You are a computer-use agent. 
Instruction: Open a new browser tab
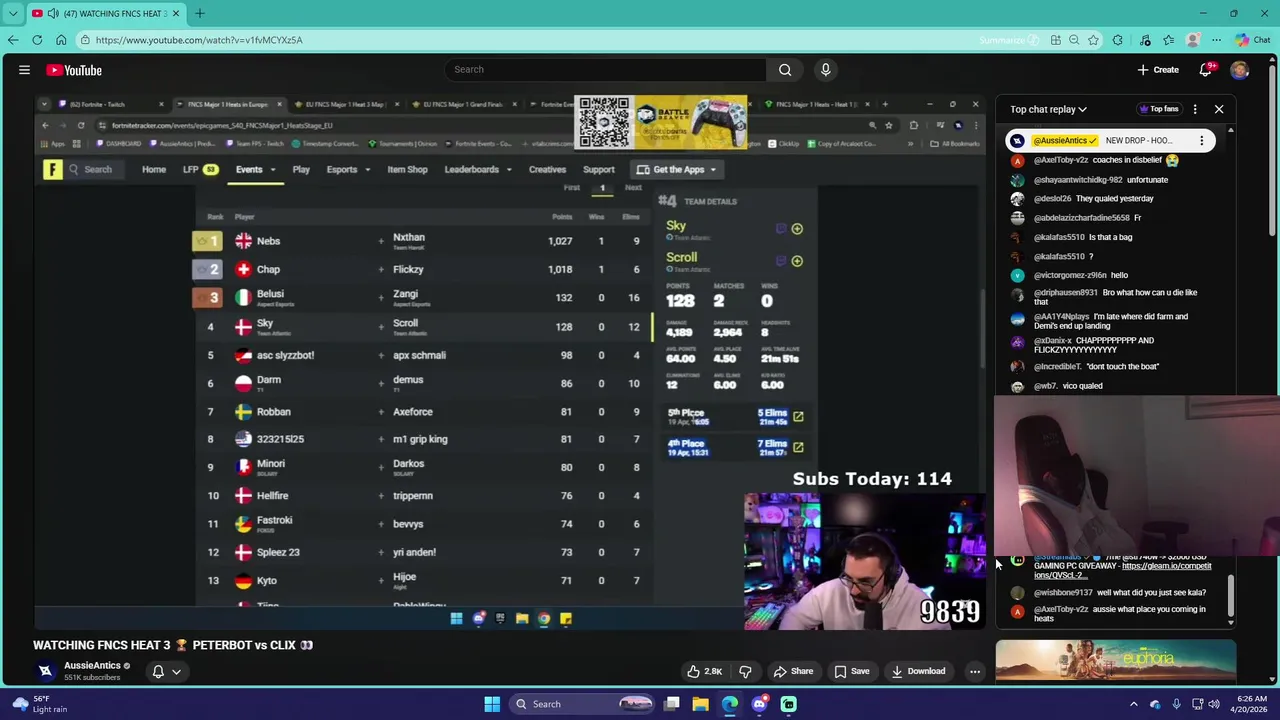tap(199, 13)
